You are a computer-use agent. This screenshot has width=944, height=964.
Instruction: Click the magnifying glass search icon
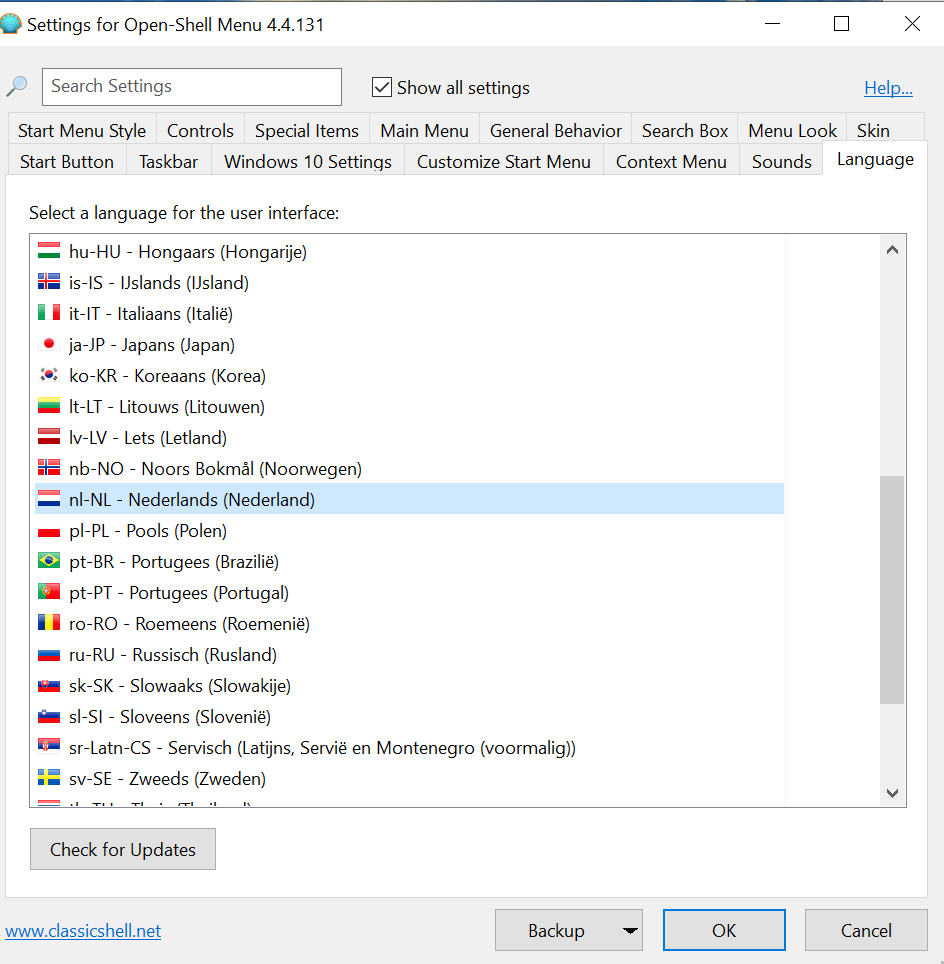(17, 86)
